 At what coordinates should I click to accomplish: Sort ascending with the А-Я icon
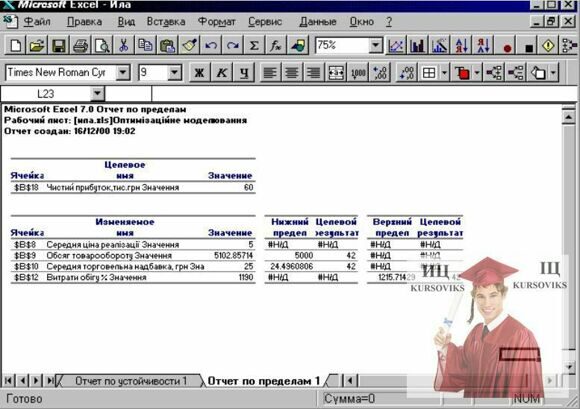click(461, 46)
